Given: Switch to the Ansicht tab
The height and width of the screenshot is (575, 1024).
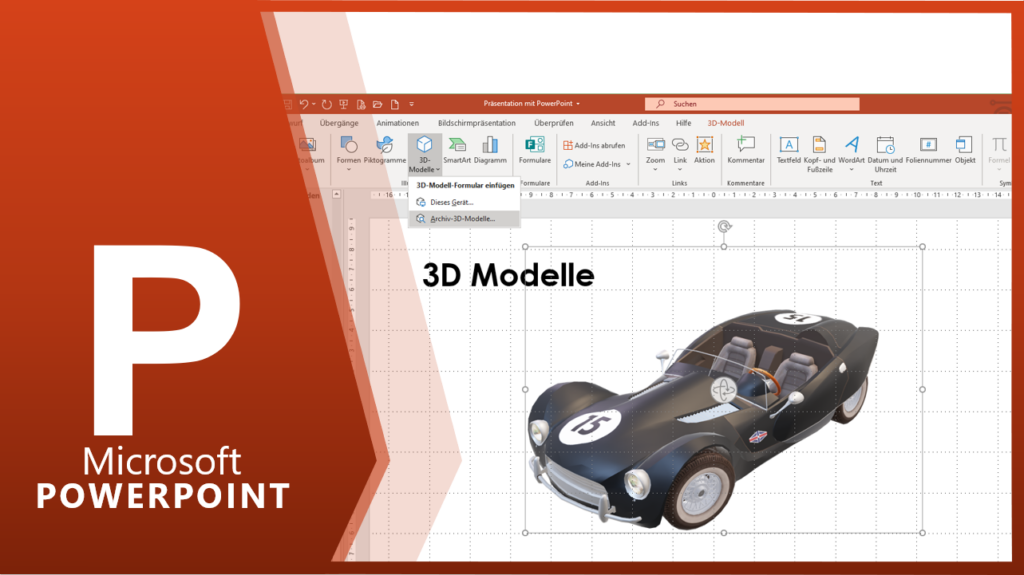Looking at the screenshot, I should click(x=603, y=123).
